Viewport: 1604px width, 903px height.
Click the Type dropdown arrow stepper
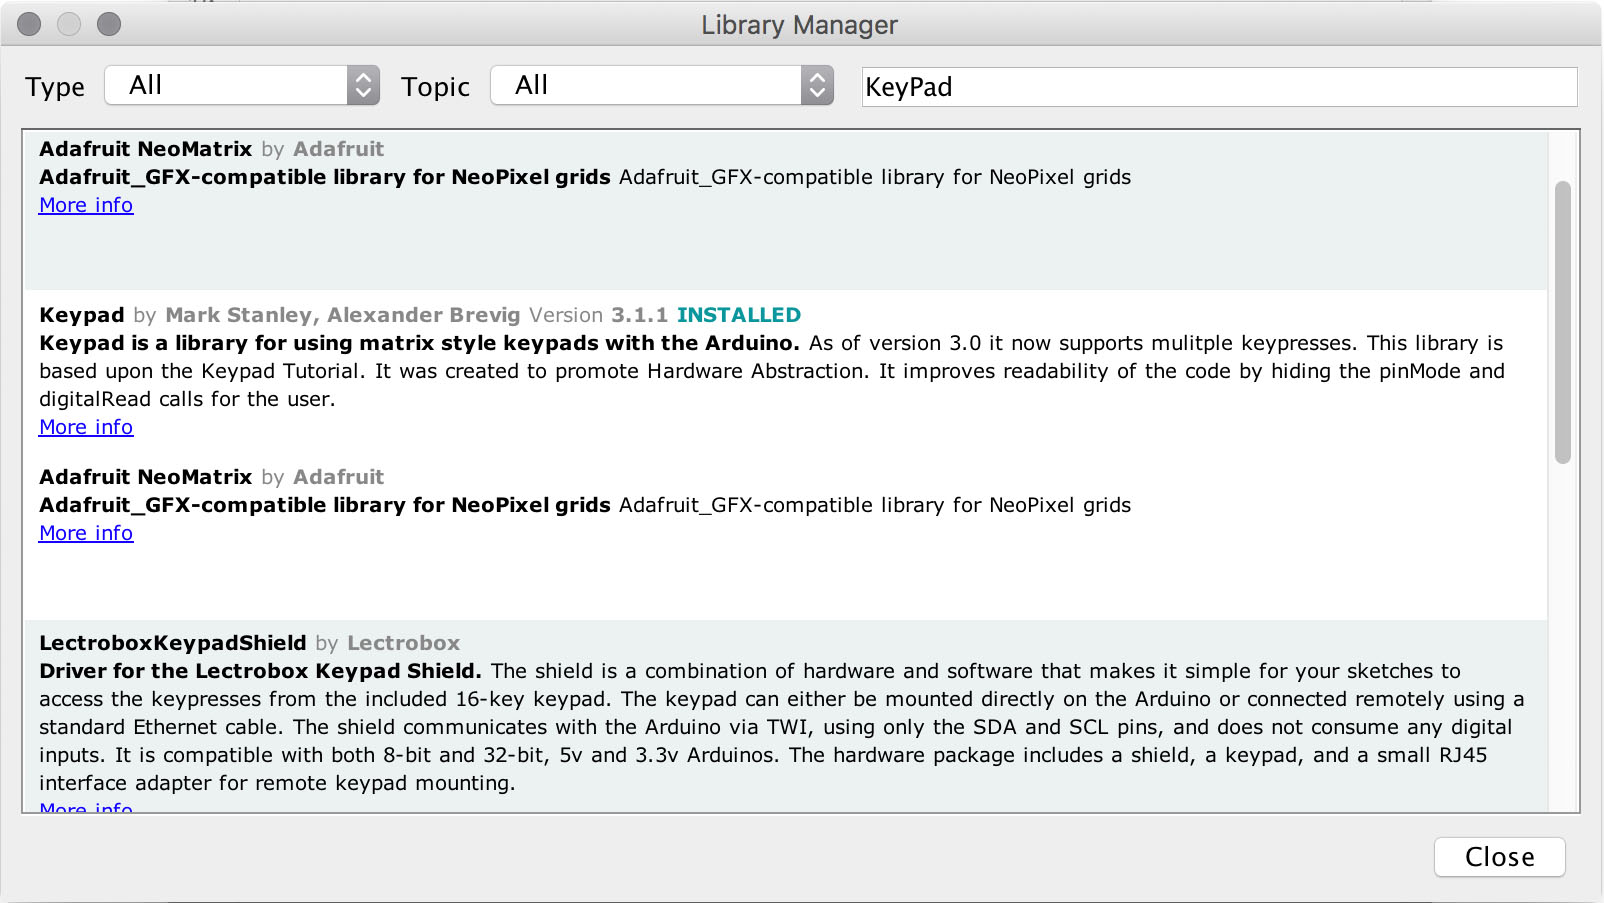[364, 85]
